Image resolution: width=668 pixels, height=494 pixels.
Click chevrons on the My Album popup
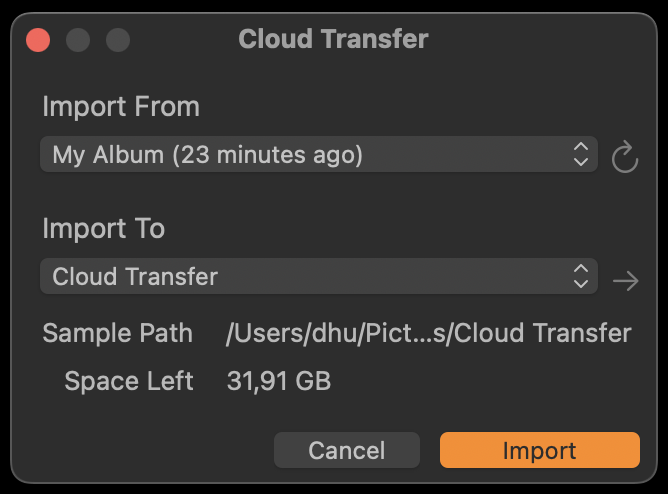(x=581, y=154)
